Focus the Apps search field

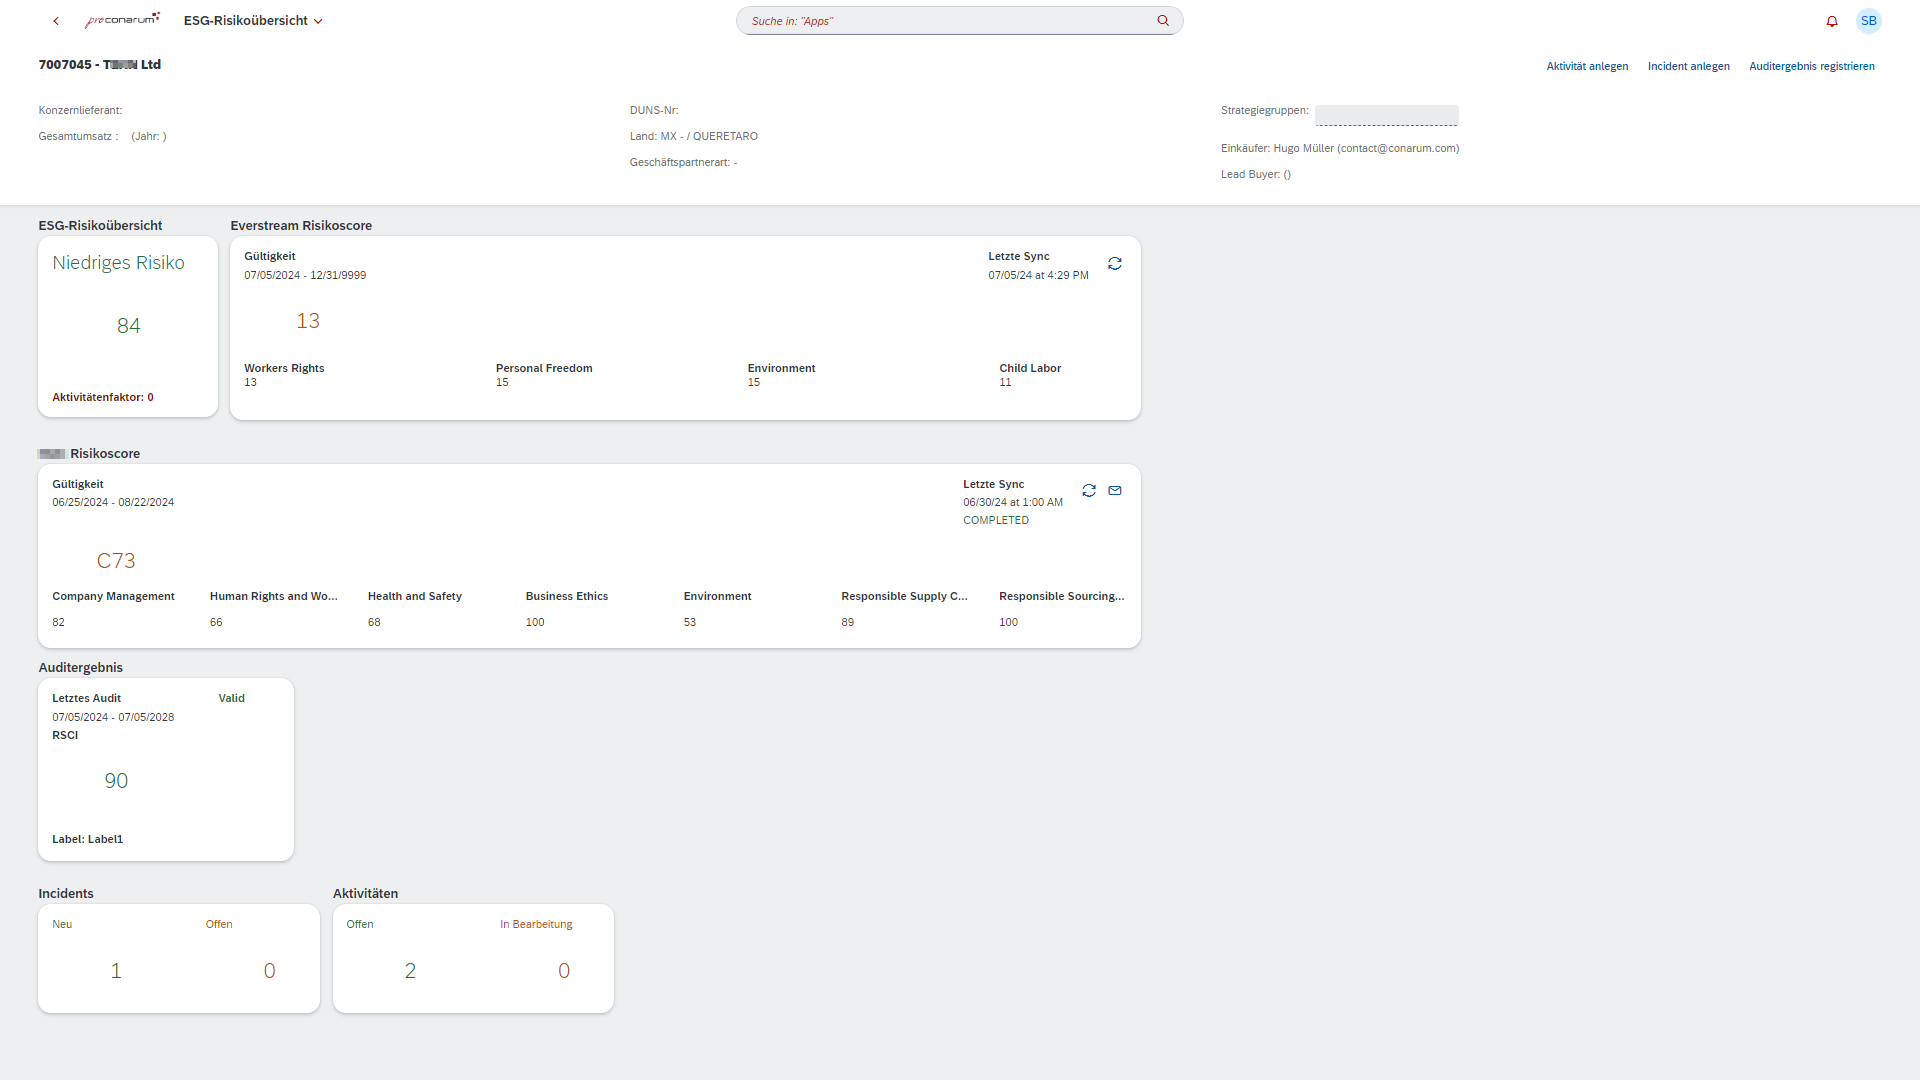(945, 21)
